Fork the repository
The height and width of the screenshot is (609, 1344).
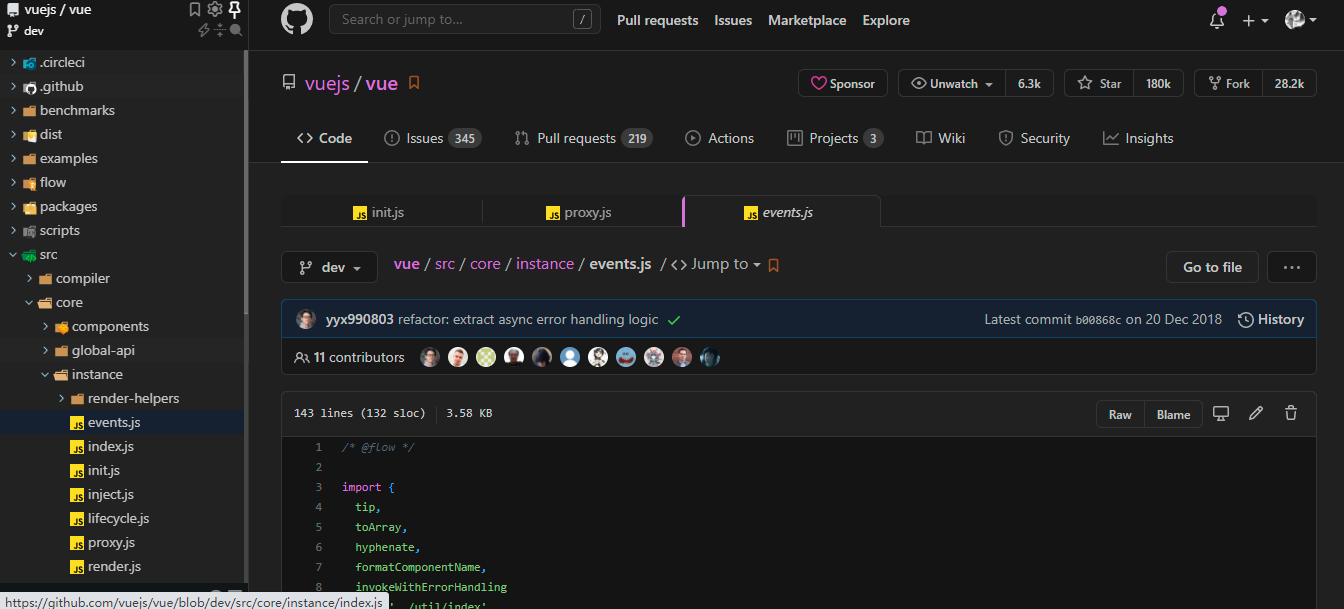click(x=1229, y=84)
